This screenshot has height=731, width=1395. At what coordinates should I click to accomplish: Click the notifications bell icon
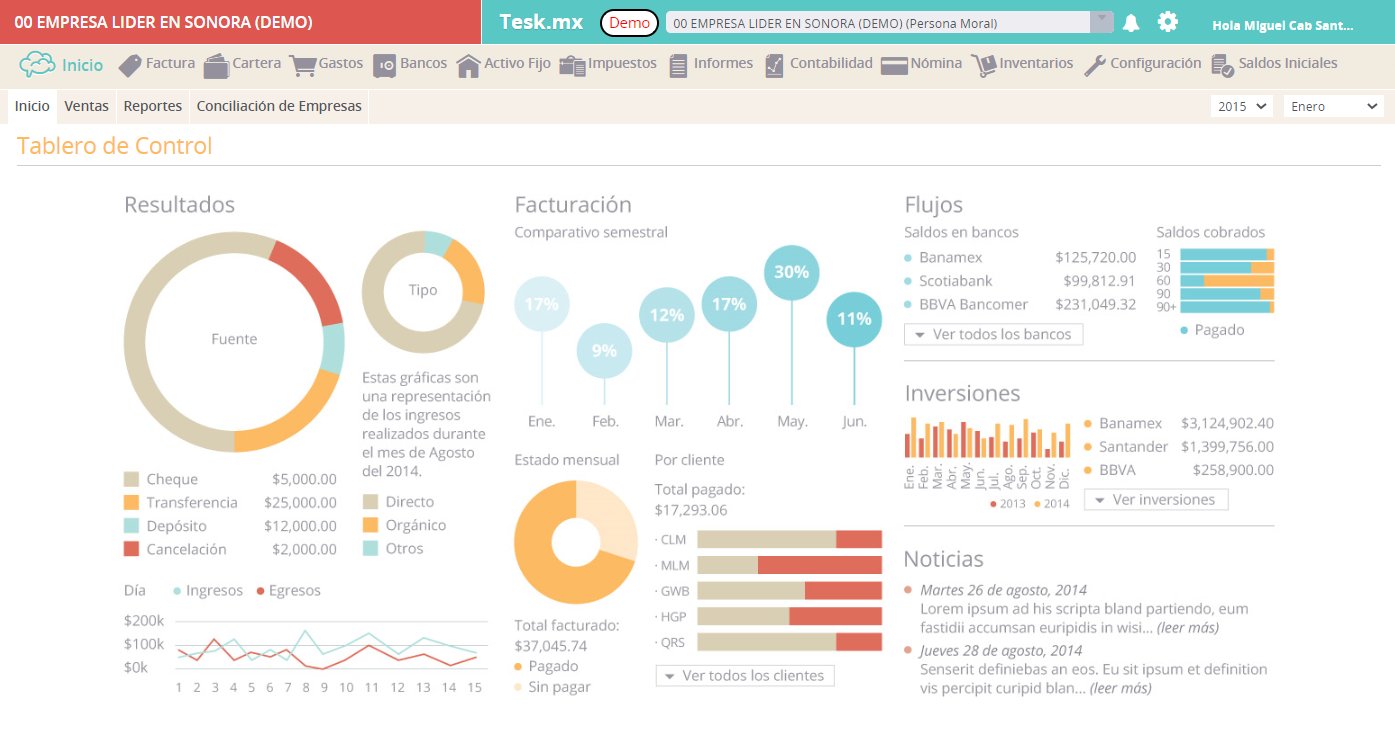click(1131, 22)
